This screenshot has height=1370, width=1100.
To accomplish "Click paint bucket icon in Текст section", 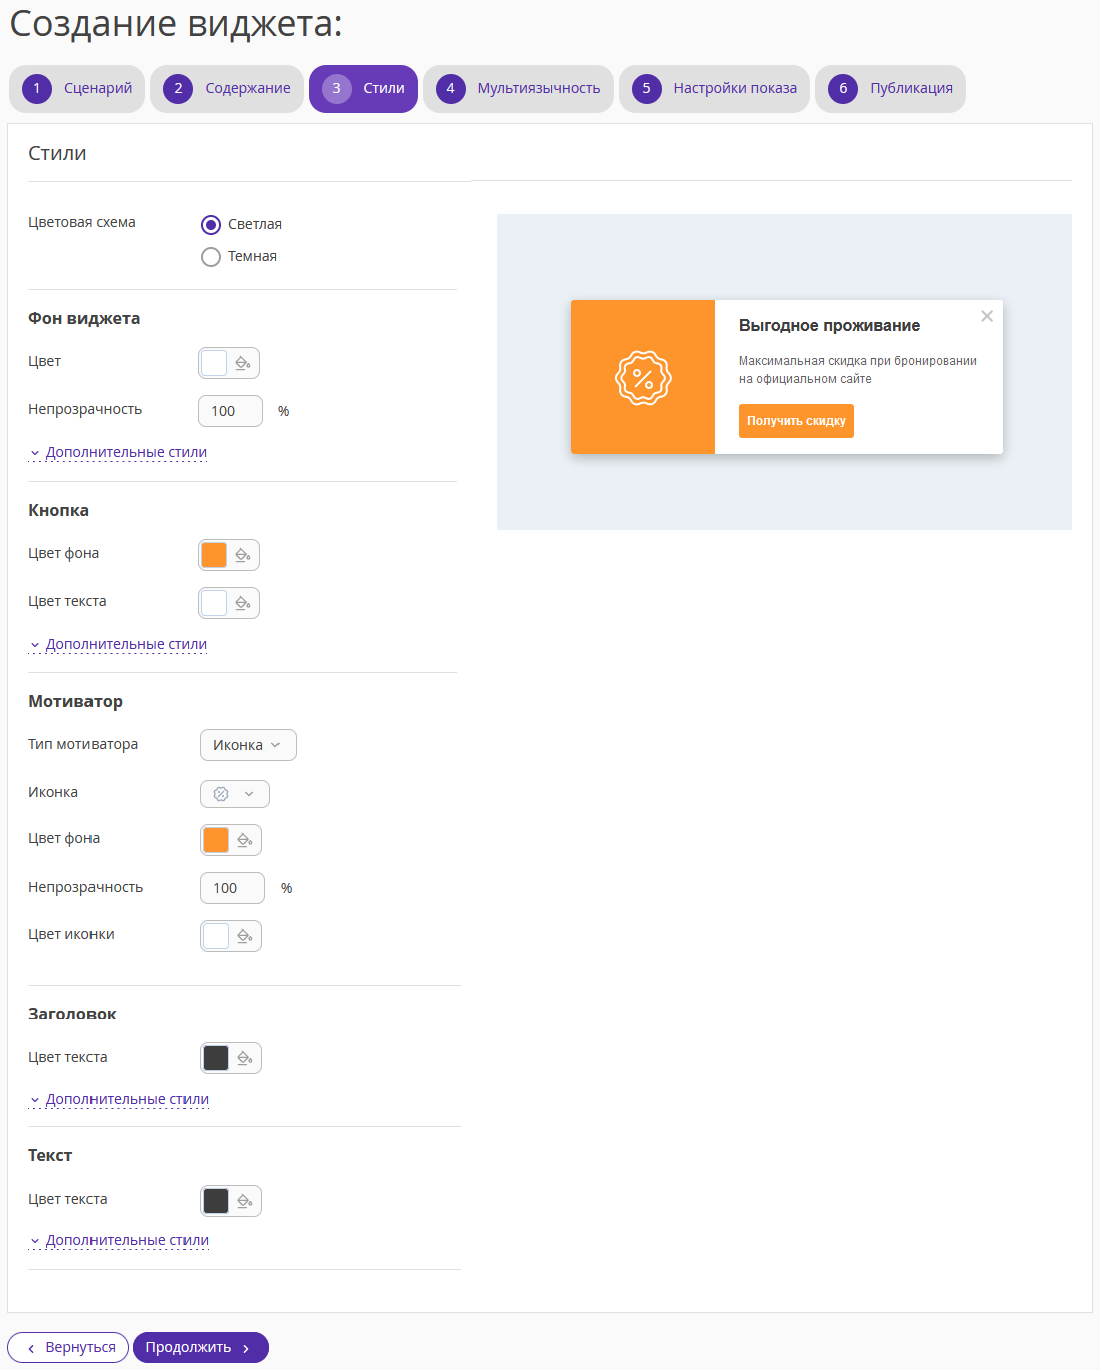I will click(x=245, y=1201).
